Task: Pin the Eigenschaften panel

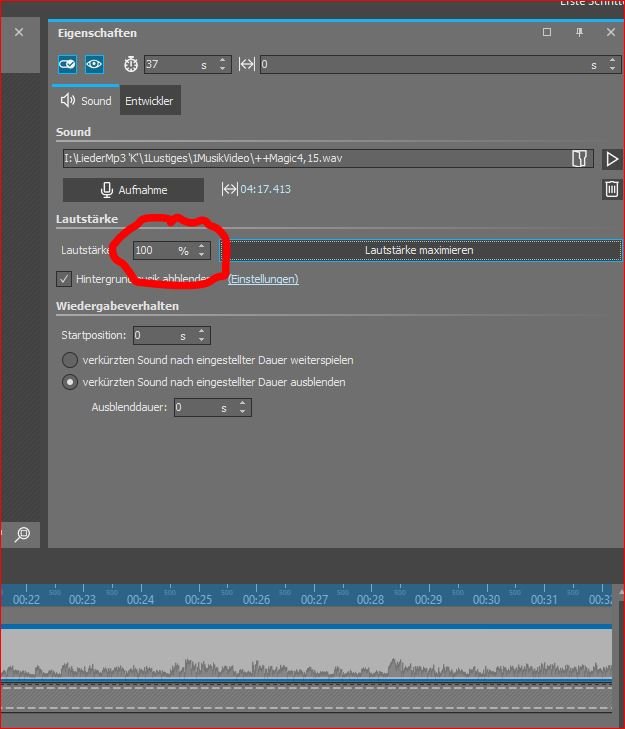Action: [x=579, y=33]
